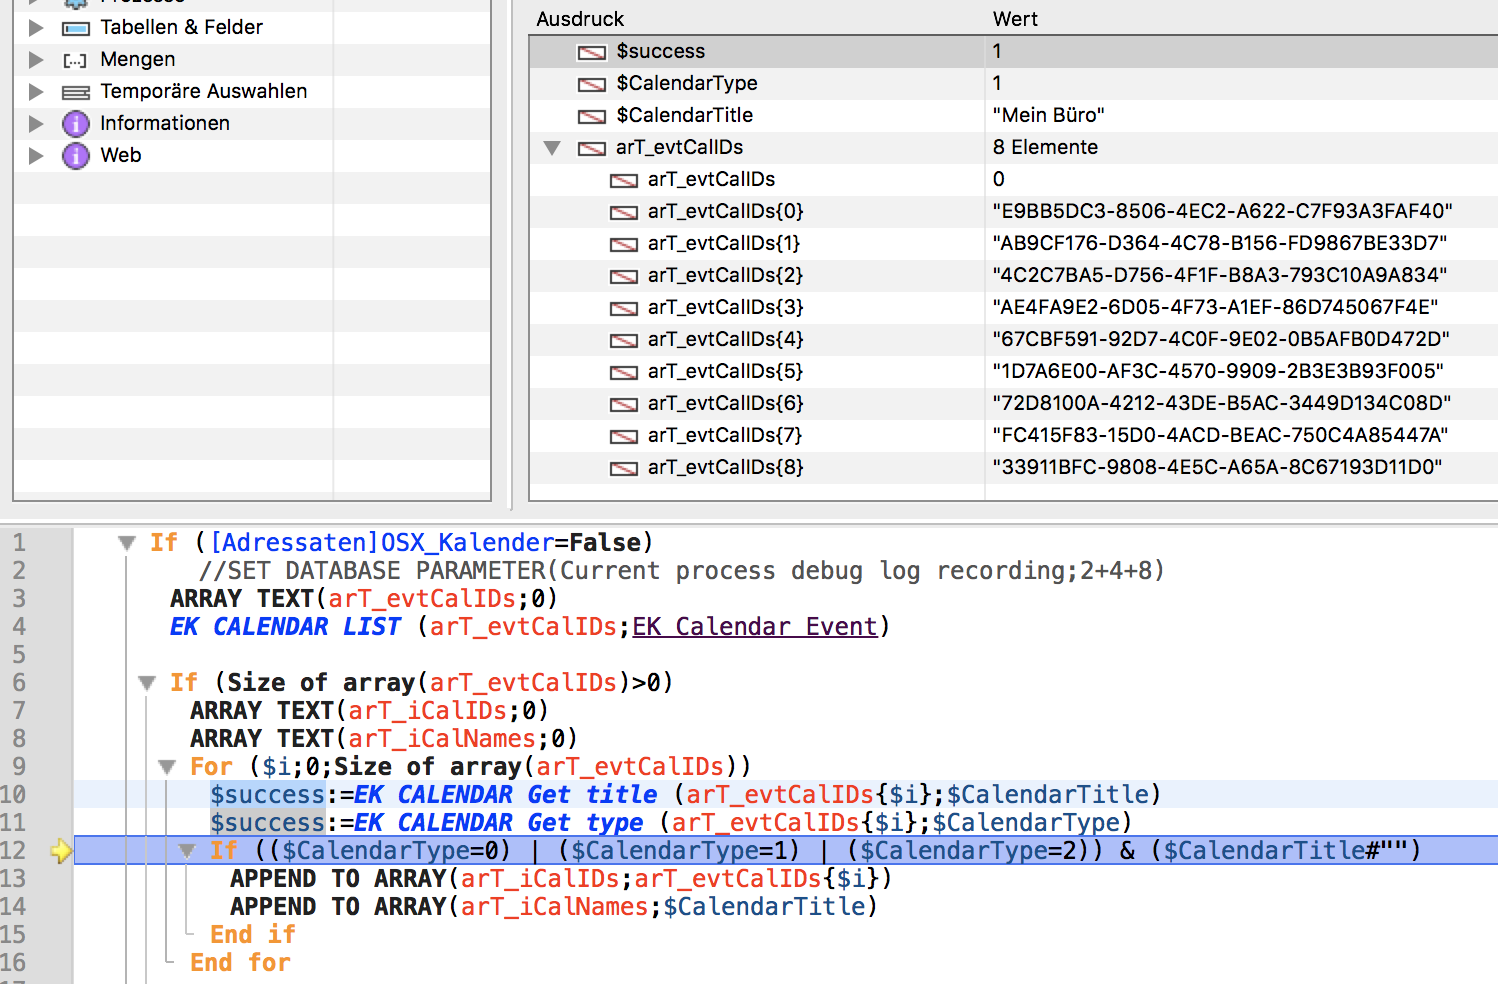Click the Temporäre Auswahlen list icon
1498x984 pixels.
(x=76, y=92)
